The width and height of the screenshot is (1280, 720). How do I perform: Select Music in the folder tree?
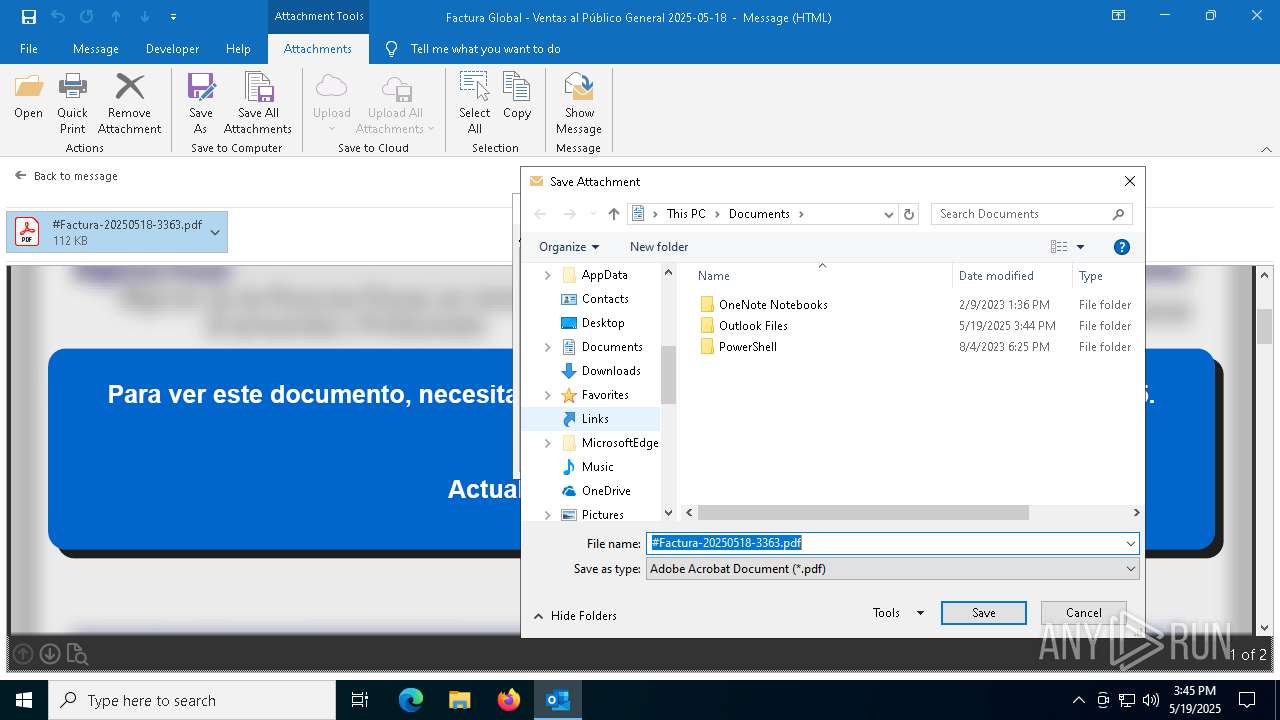tap(597, 467)
